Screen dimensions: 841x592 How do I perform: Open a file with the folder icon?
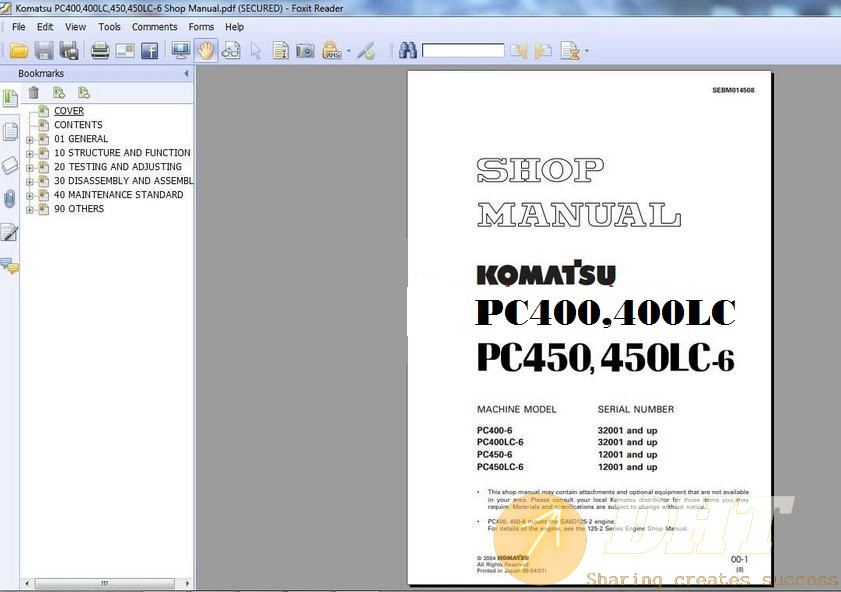click(19, 51)
